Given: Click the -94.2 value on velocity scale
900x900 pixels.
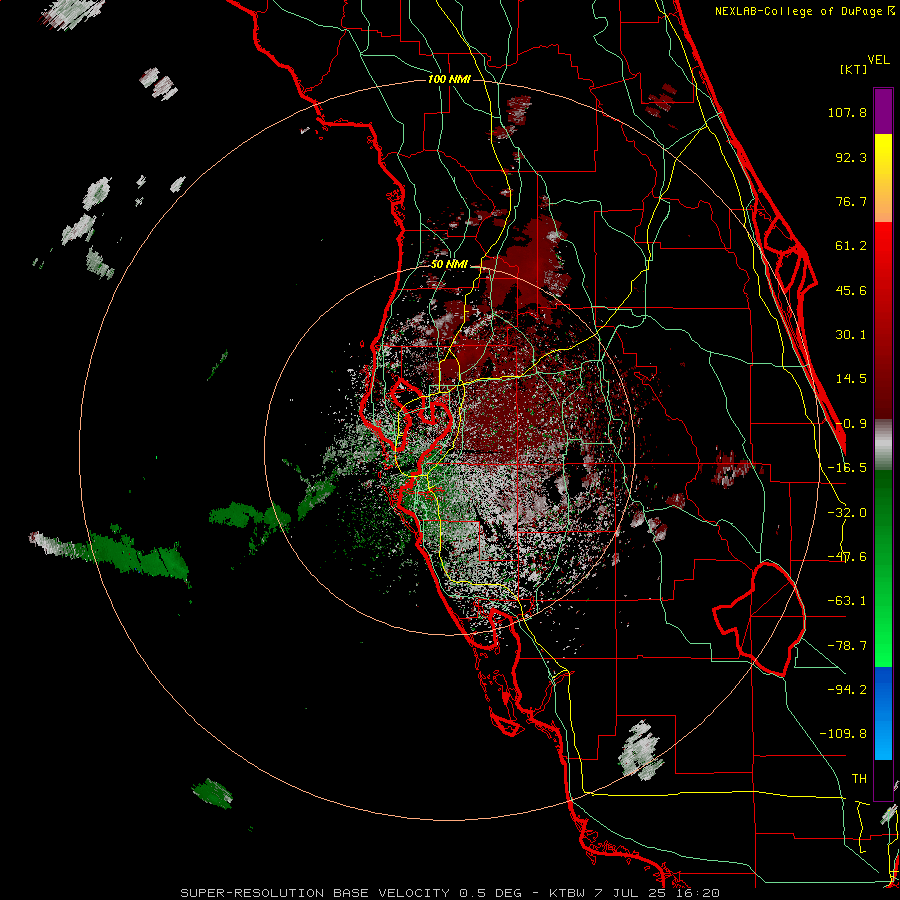Looking at the screenshot, I should coord(847,689).
